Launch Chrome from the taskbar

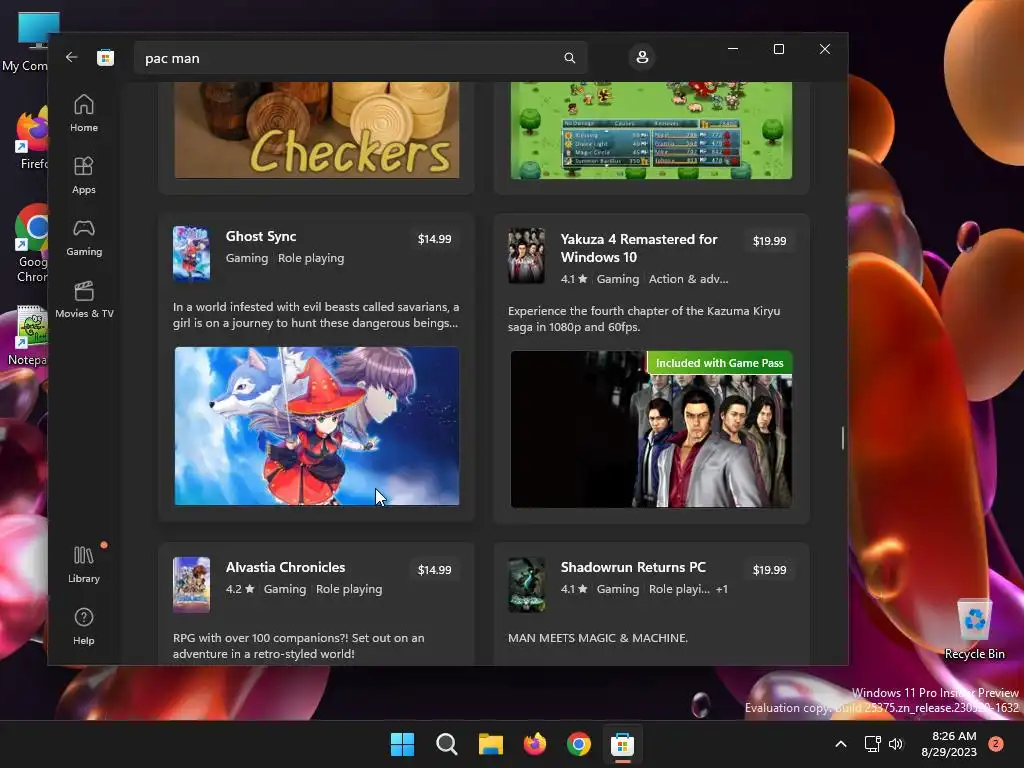pos(579,744)
